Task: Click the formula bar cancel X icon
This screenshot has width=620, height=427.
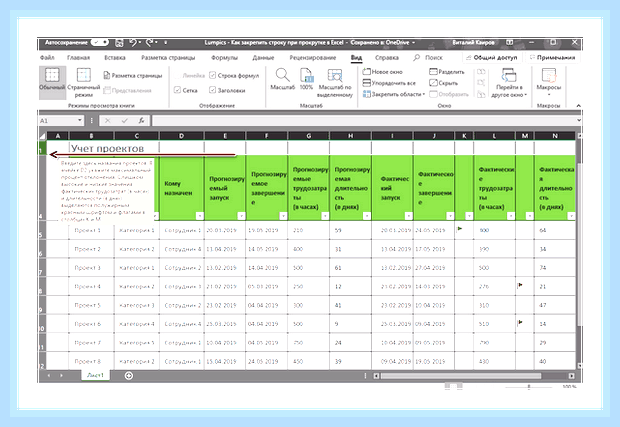Action: pyautogui.click(x=108, y=121)
